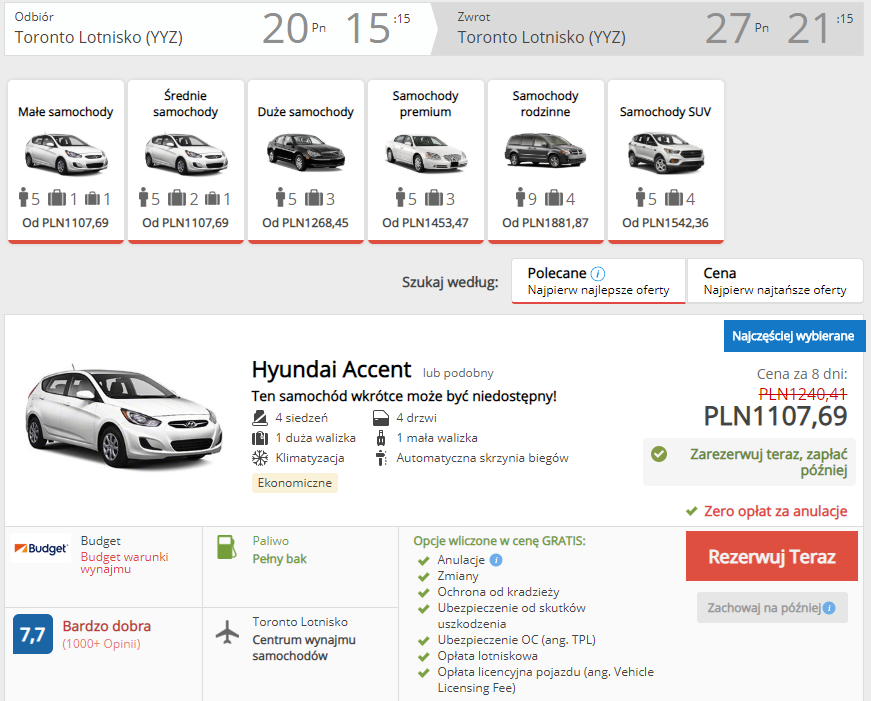Click the Odbiór Toronto Lotnisko (YYZ) pickup field
The width and height of the screenshot is (871, 701).
click(99, 29)
